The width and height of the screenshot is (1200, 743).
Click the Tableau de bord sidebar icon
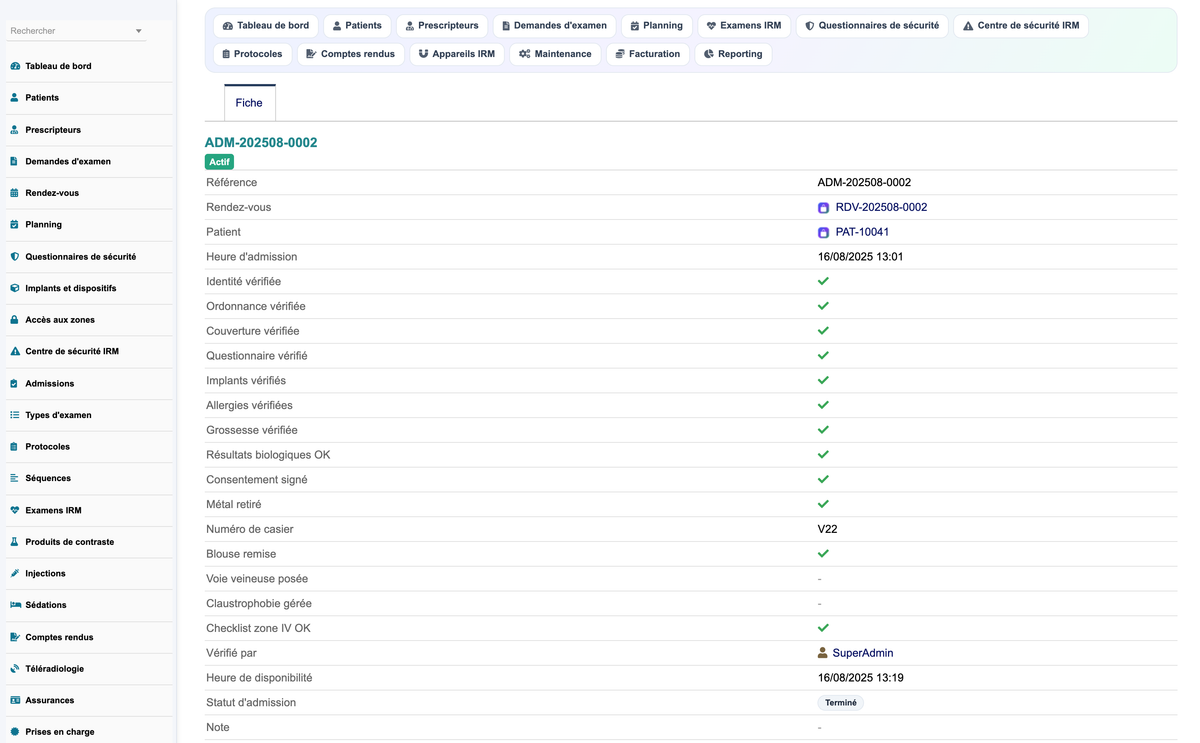click(x=15, y=66)
